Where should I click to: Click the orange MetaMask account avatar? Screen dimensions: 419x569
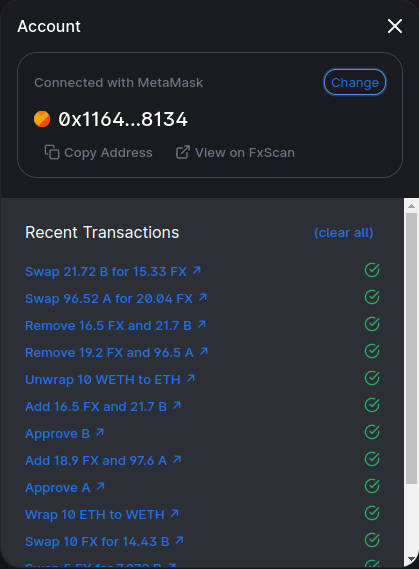click(x=42, y=119)
